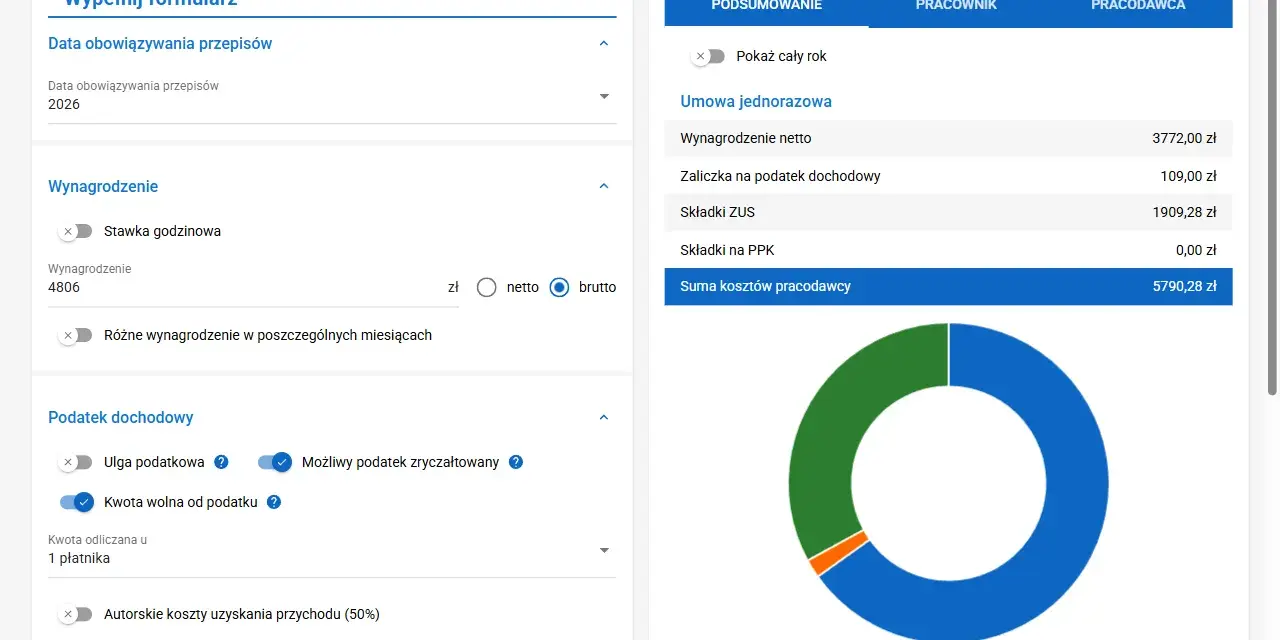Click the Suma kosztów pracodawcy row

click(x=948, y=286)
